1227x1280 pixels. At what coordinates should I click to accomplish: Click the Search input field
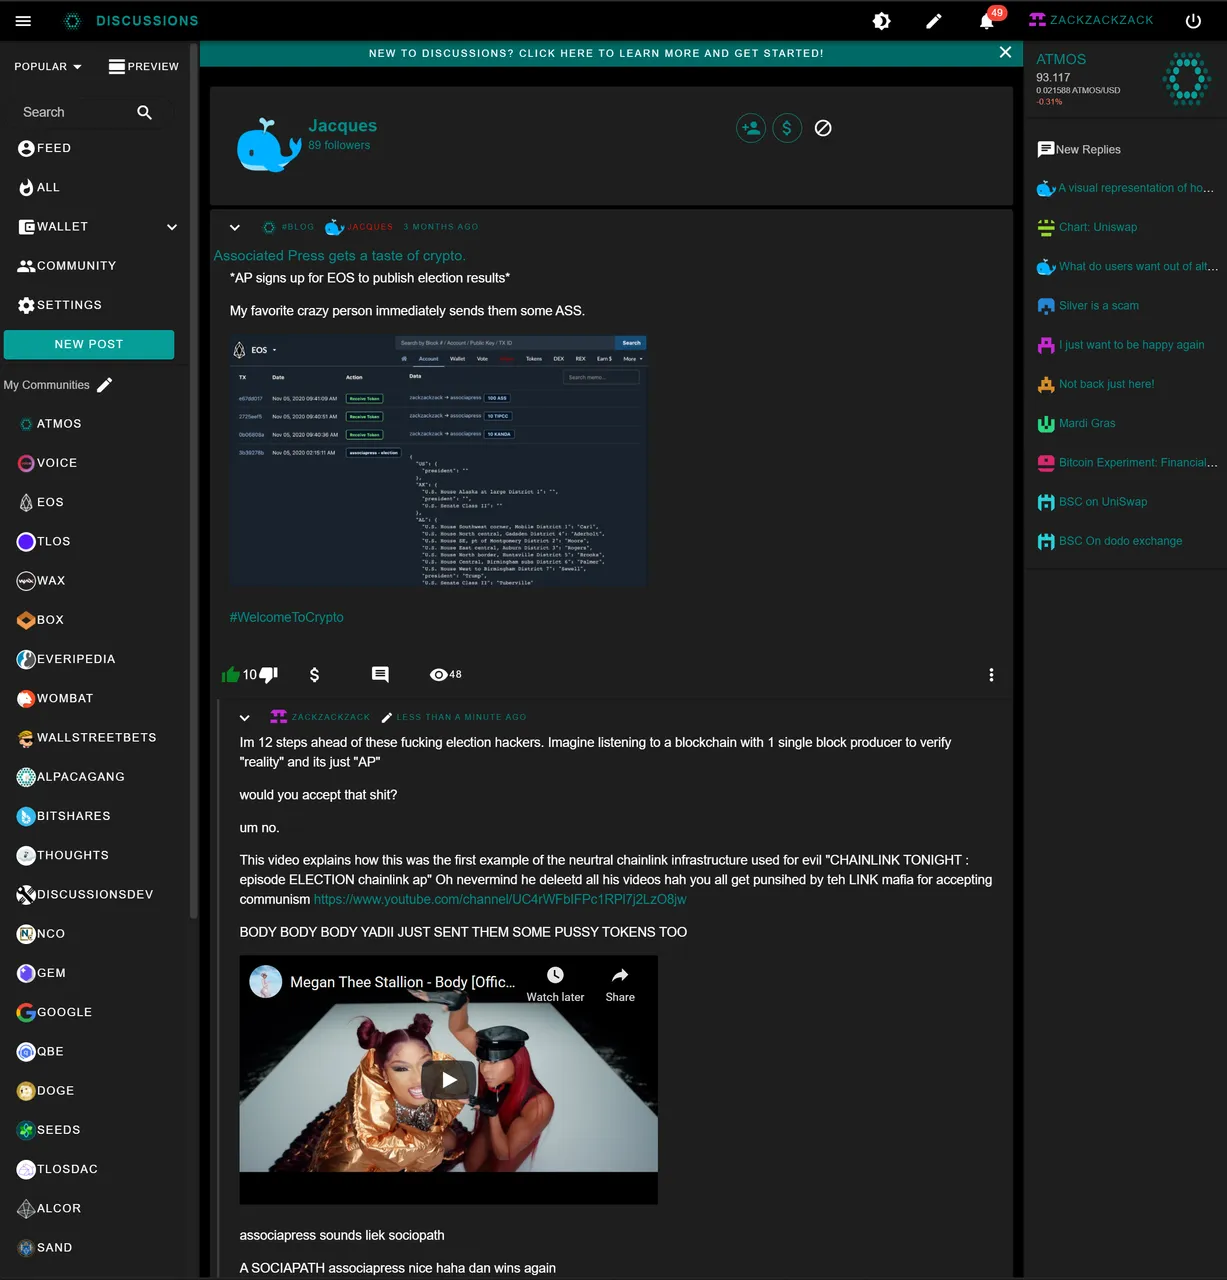point(75,112)
